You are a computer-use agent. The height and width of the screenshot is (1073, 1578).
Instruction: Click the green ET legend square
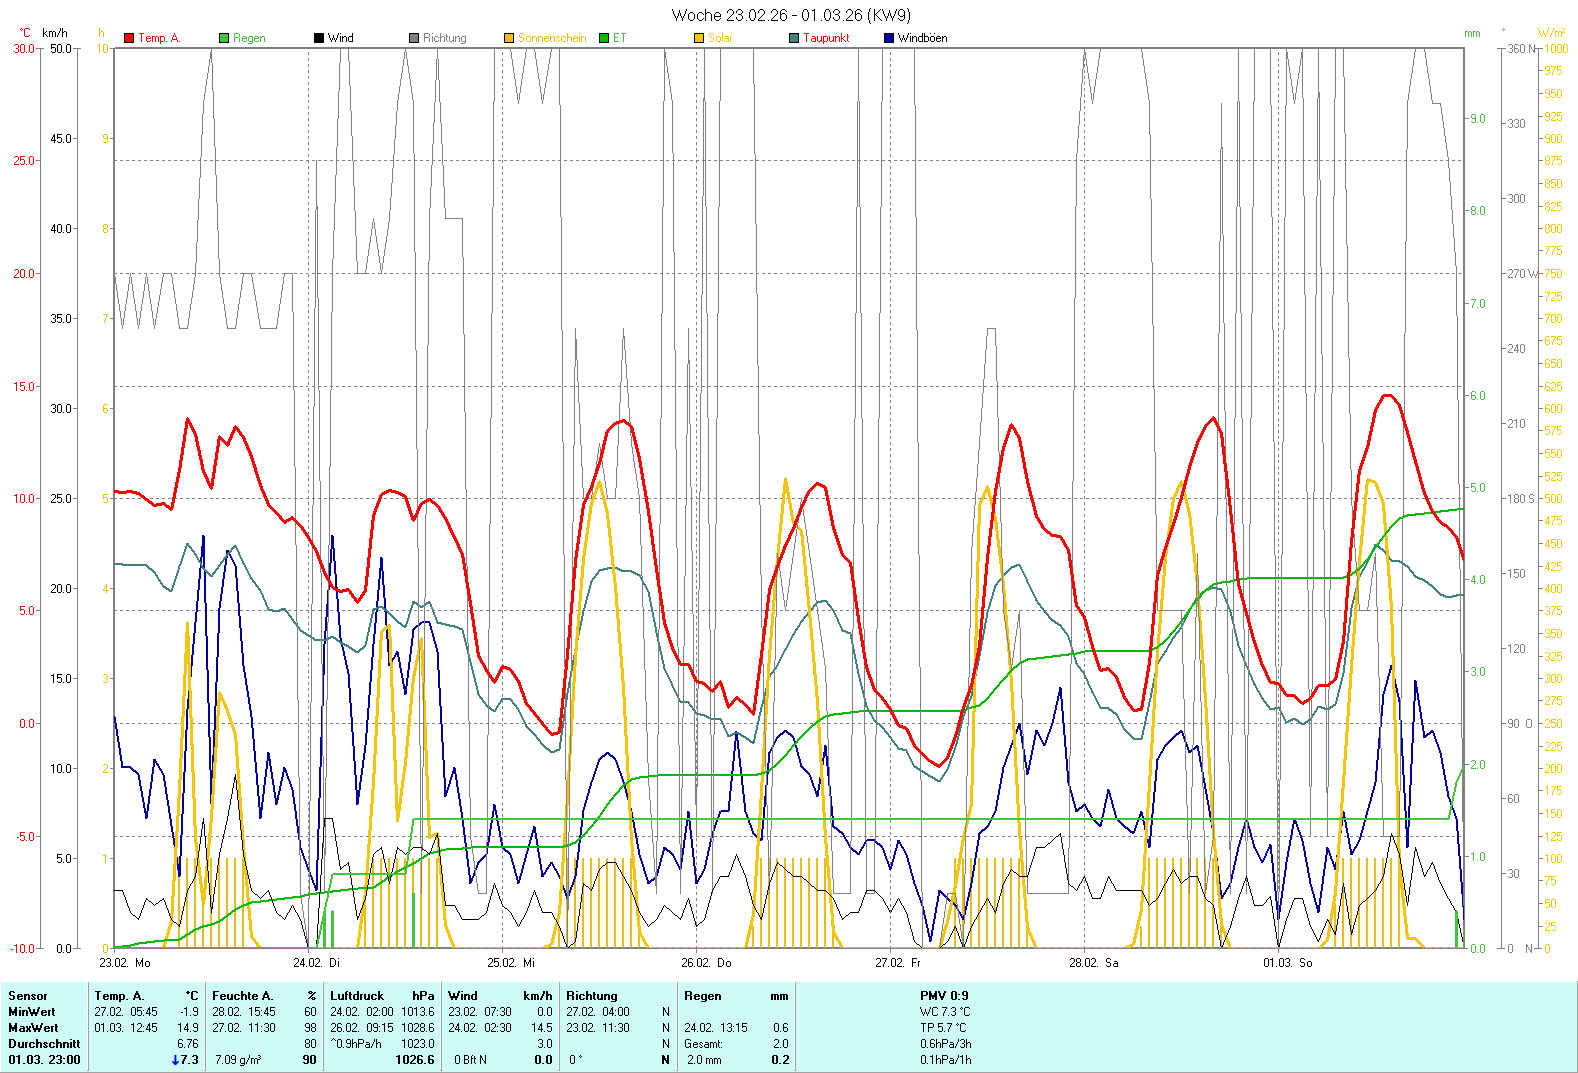click(604, 38)
